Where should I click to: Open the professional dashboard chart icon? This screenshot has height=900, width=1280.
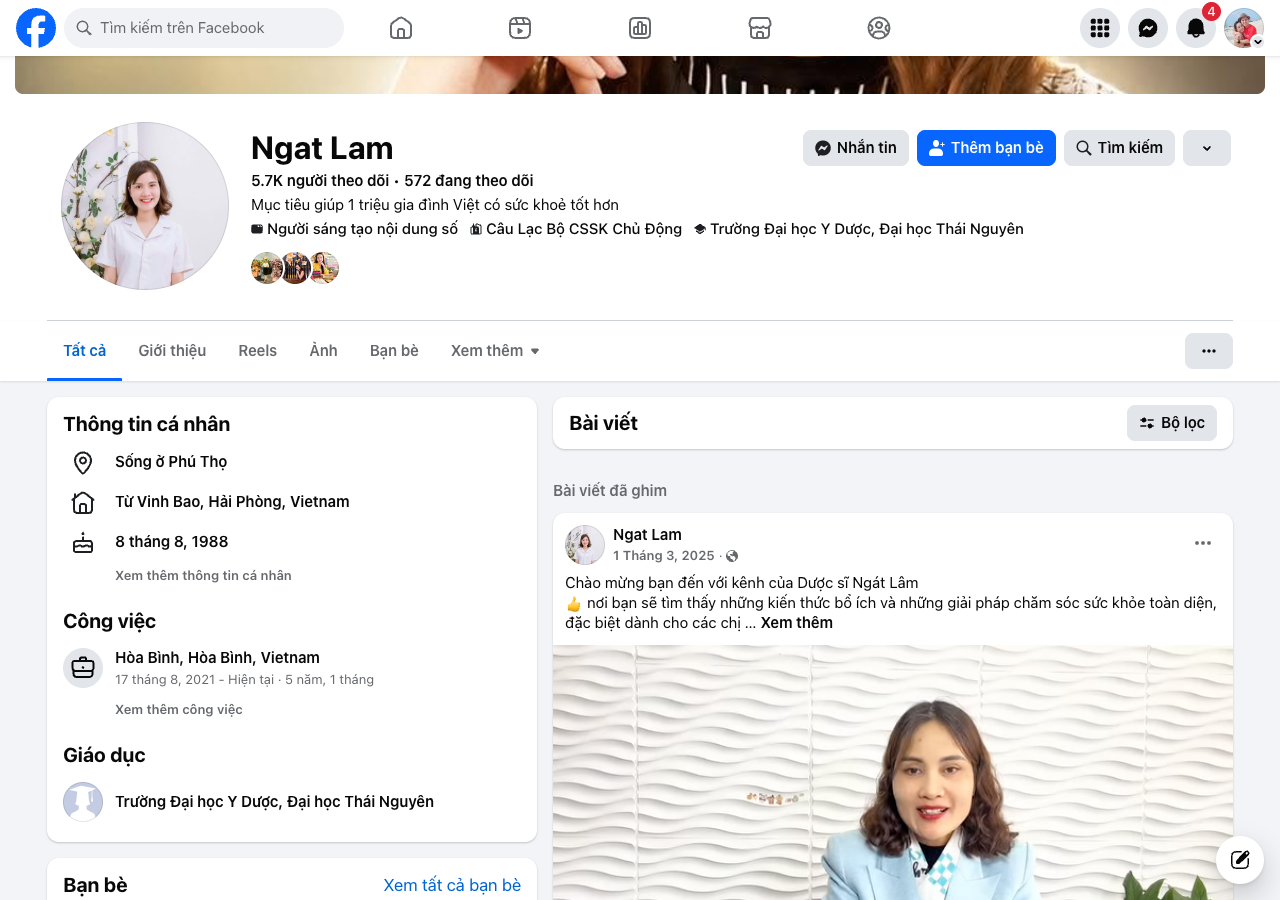coord(640,28)
